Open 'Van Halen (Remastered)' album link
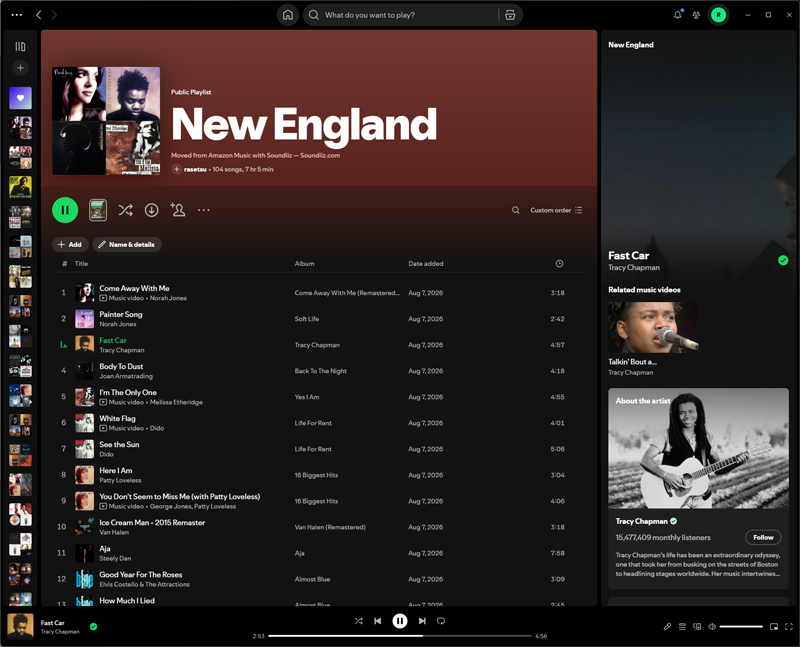 pos(330,527)
